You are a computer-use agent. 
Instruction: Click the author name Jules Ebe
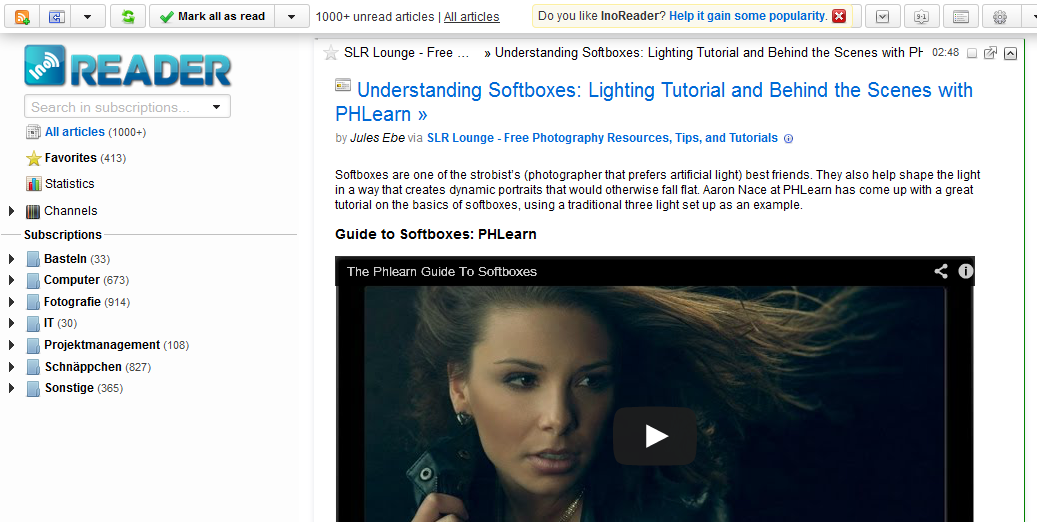point(377,138)
